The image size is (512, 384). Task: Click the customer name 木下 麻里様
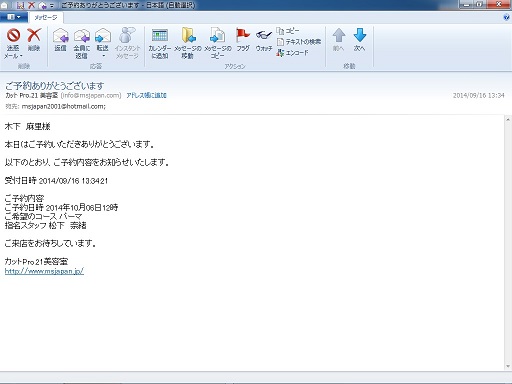coord(27,127)
